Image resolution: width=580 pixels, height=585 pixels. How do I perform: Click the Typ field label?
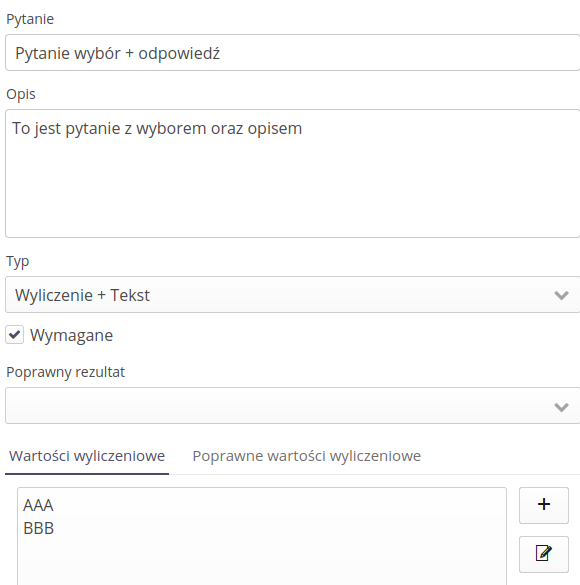click(x=18, y=262)
